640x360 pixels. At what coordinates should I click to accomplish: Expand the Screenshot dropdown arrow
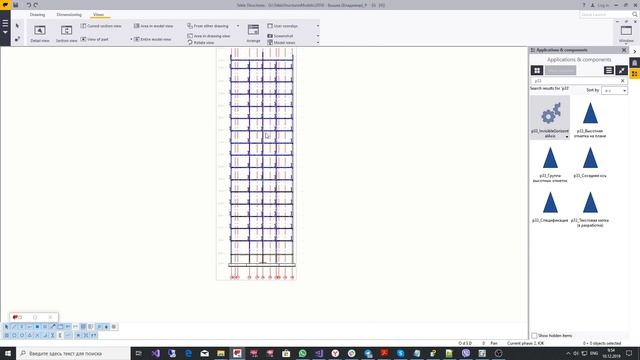coord(318,36)
